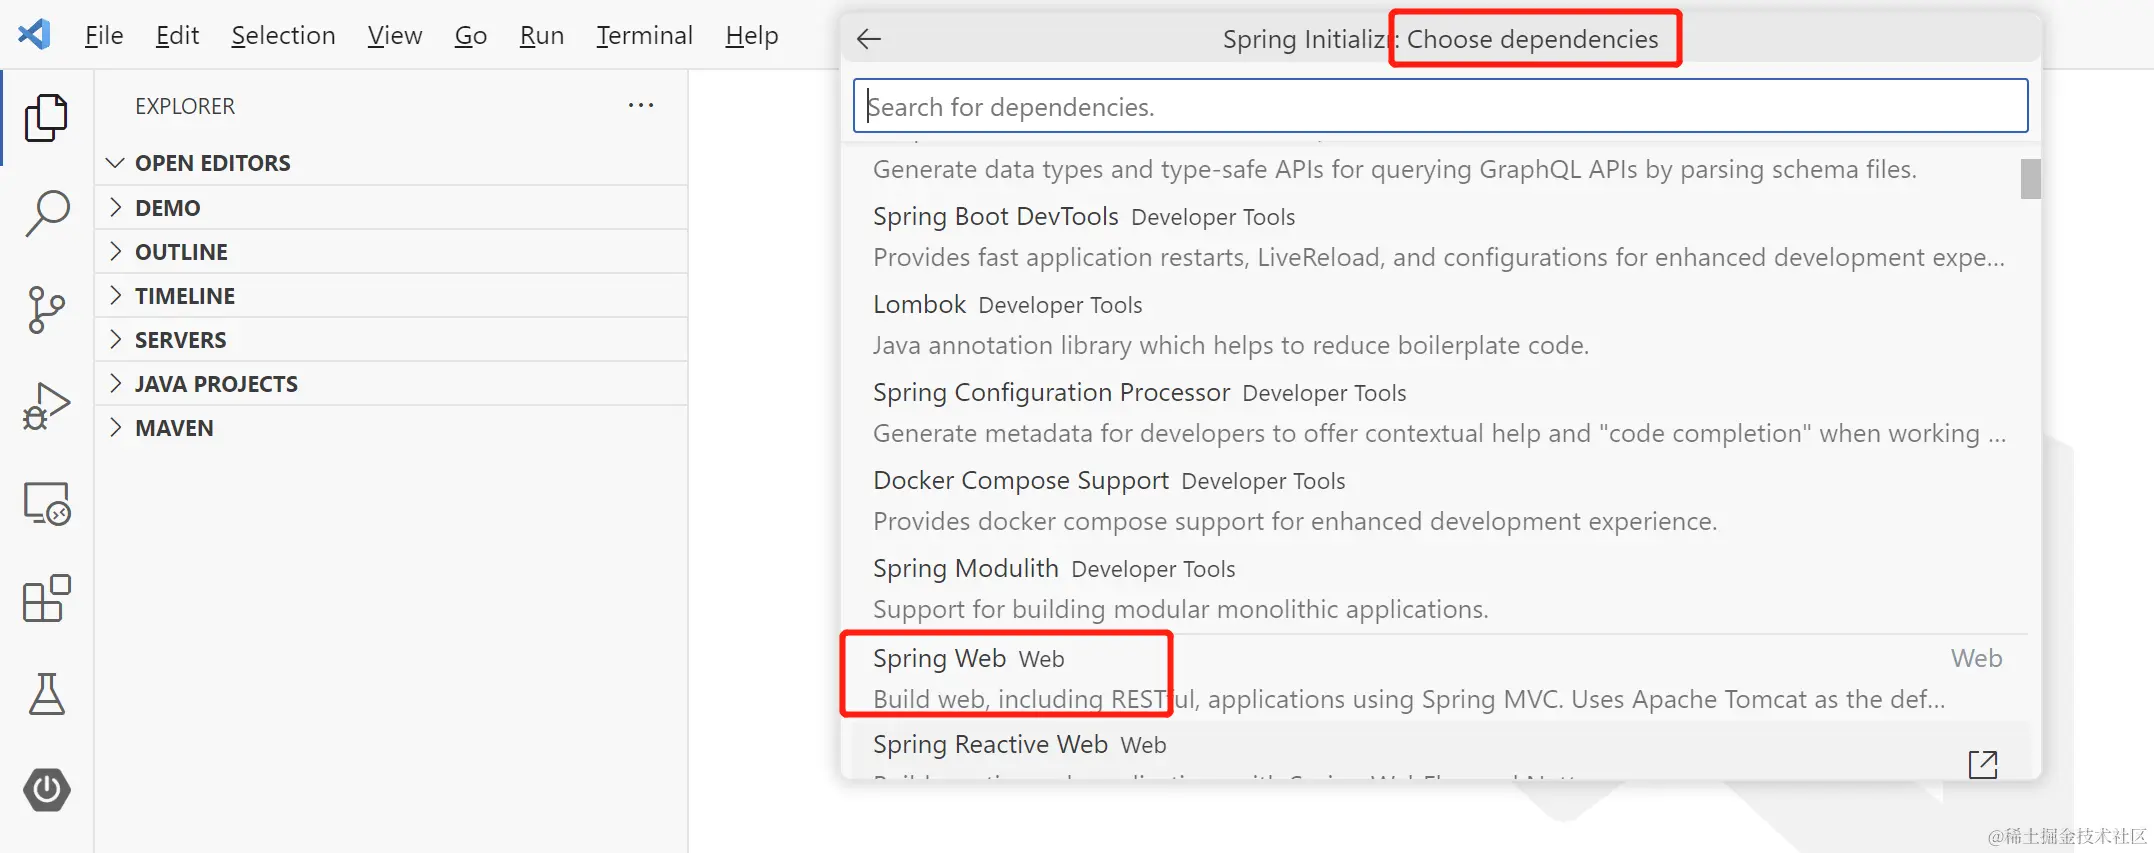Open the View menu
The width and height of the screenshot is (2154, 853).
tap(394, 35)
